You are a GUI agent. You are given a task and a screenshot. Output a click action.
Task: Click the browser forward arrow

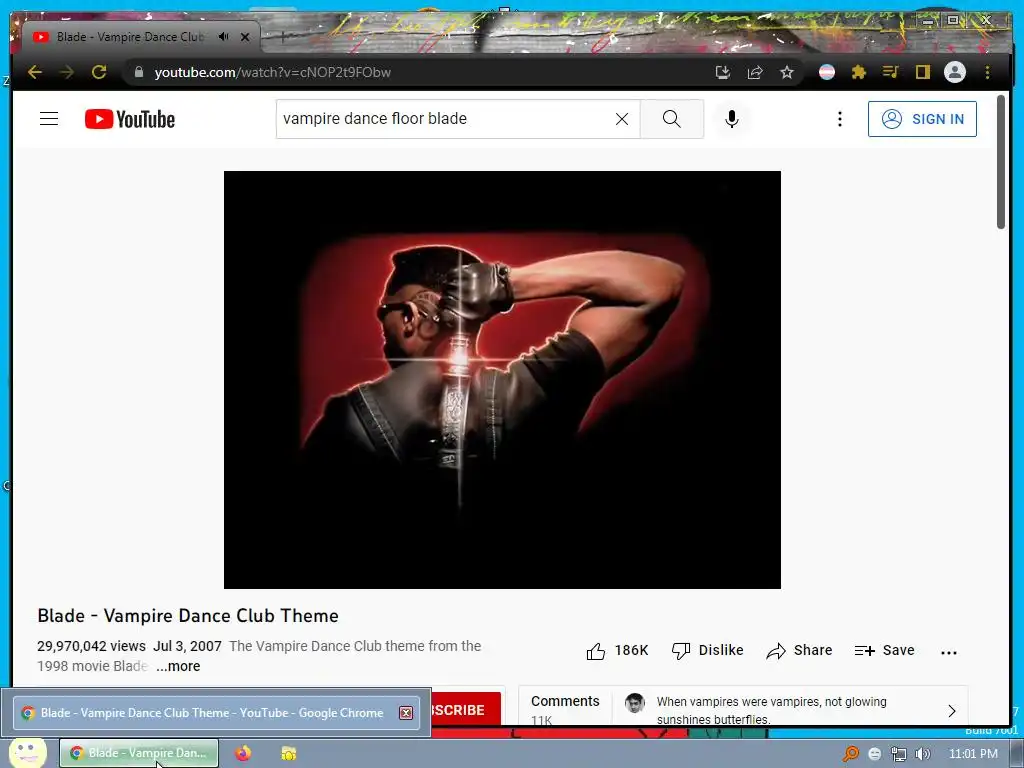pos(67,72)
